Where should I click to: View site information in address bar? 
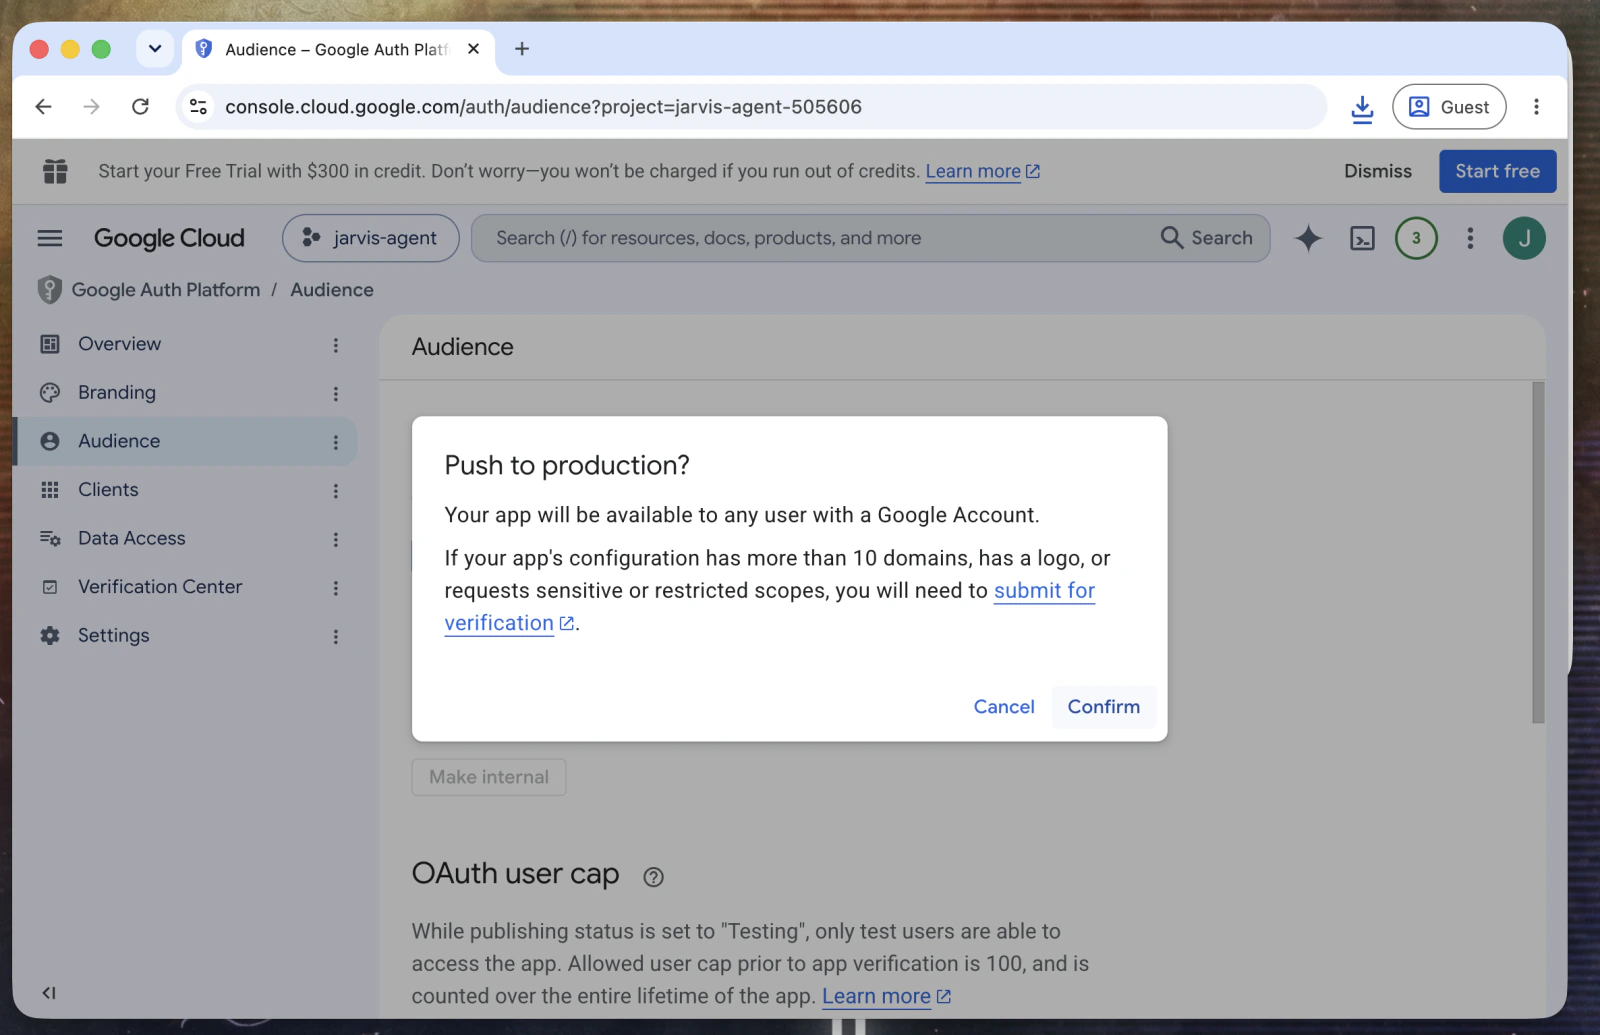(x=198, y=107)
